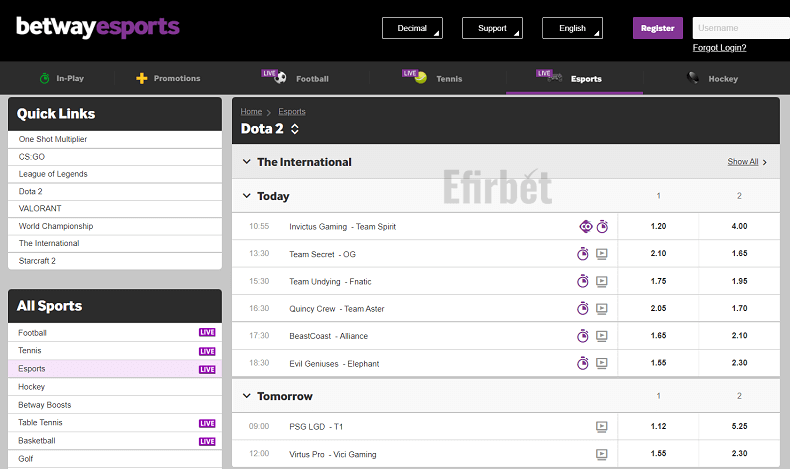
Task: Click stopwatch icon for Evil Geniuses match
Action: point(582,363)
